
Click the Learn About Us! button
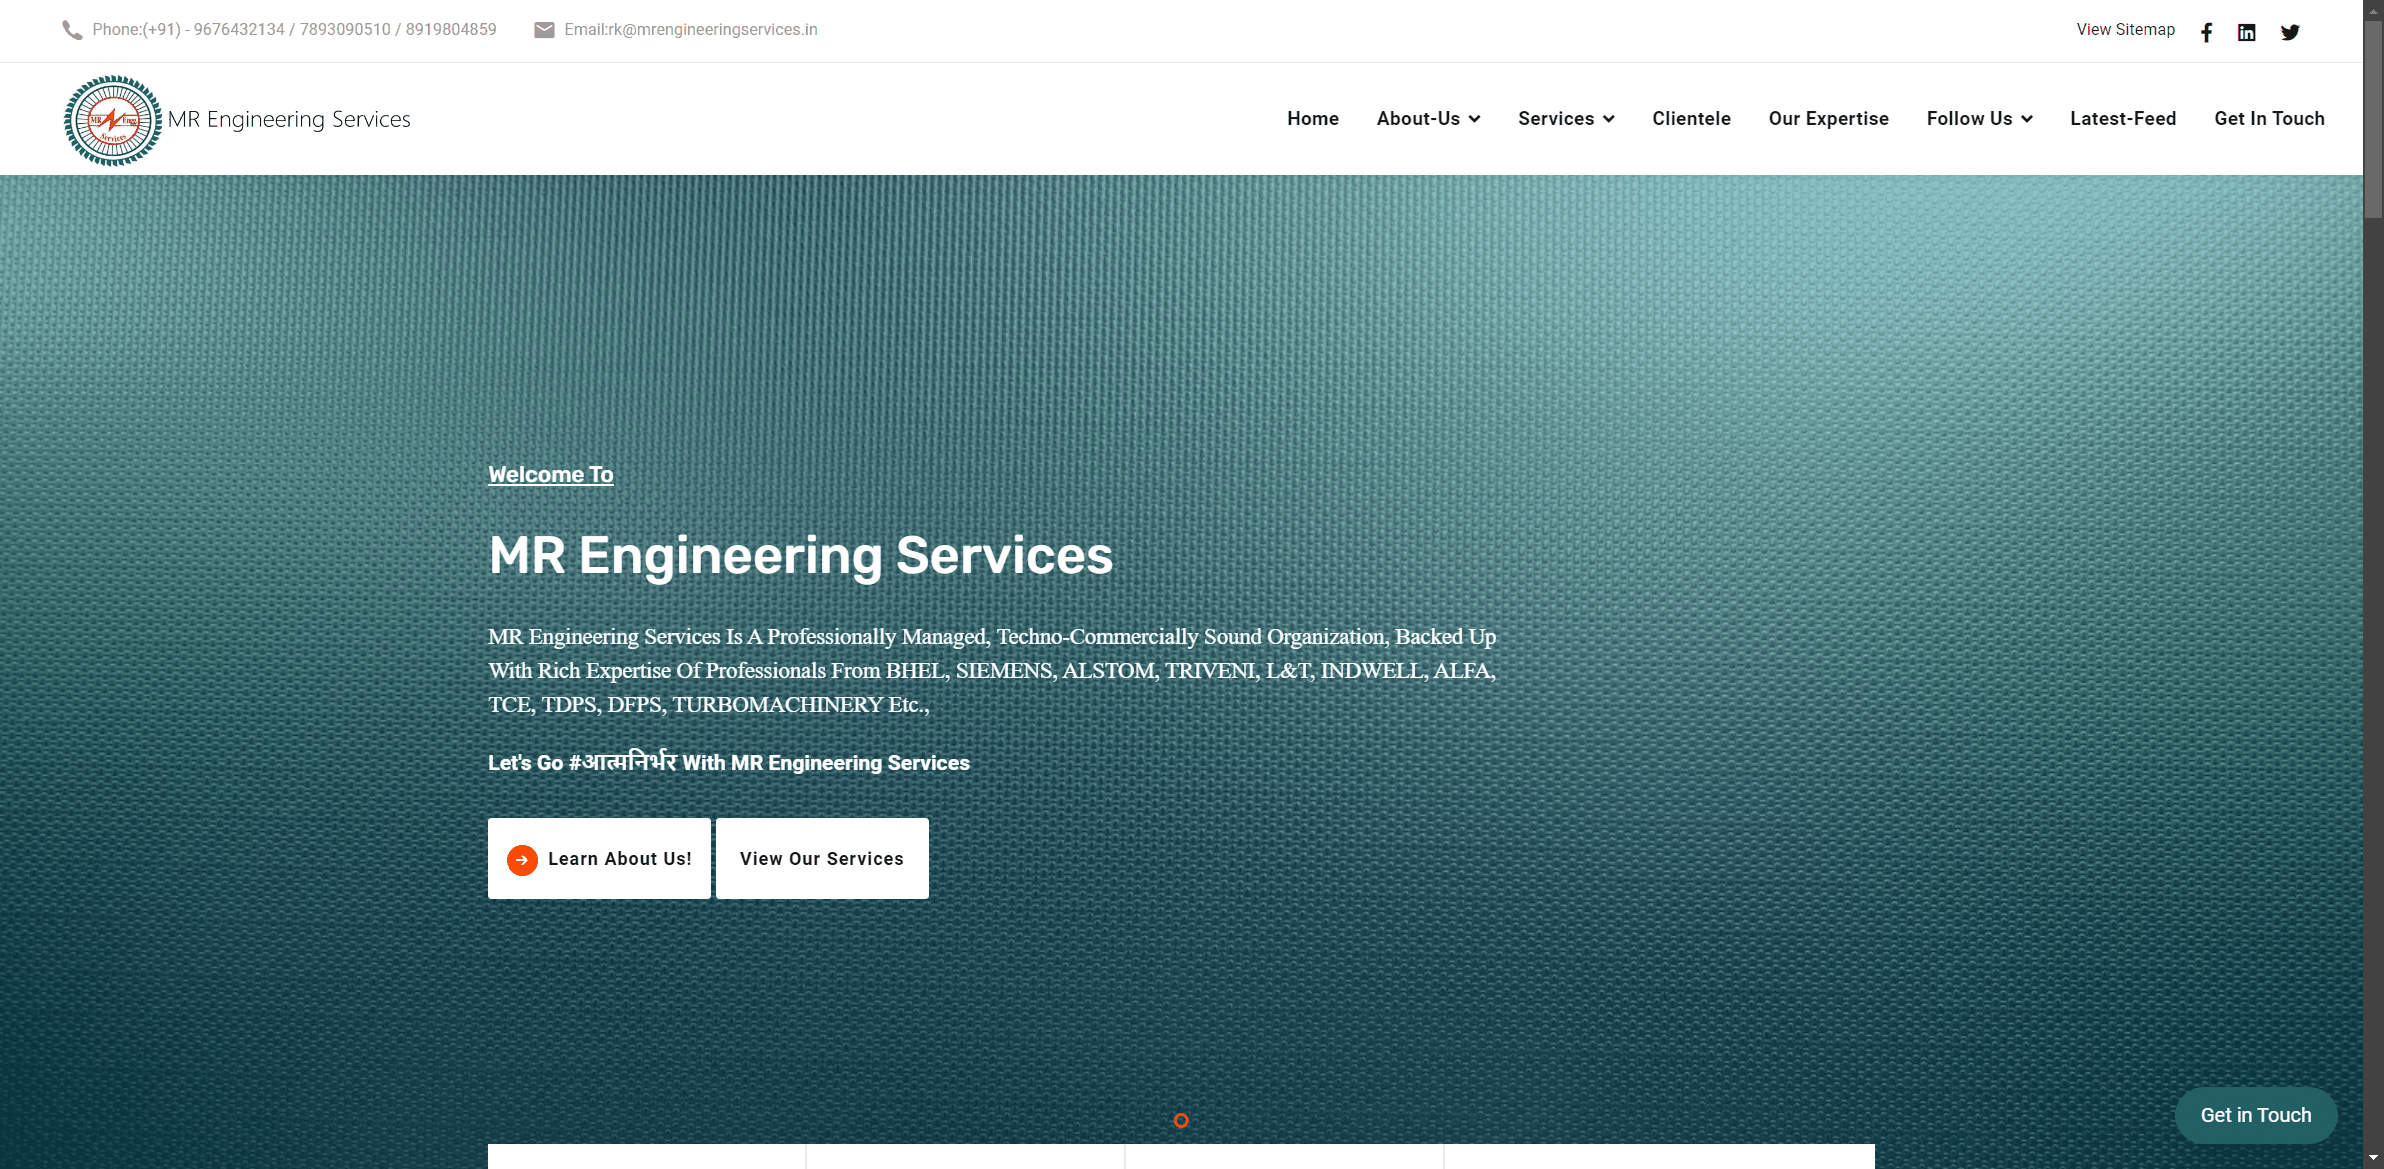tap(599, 859)
